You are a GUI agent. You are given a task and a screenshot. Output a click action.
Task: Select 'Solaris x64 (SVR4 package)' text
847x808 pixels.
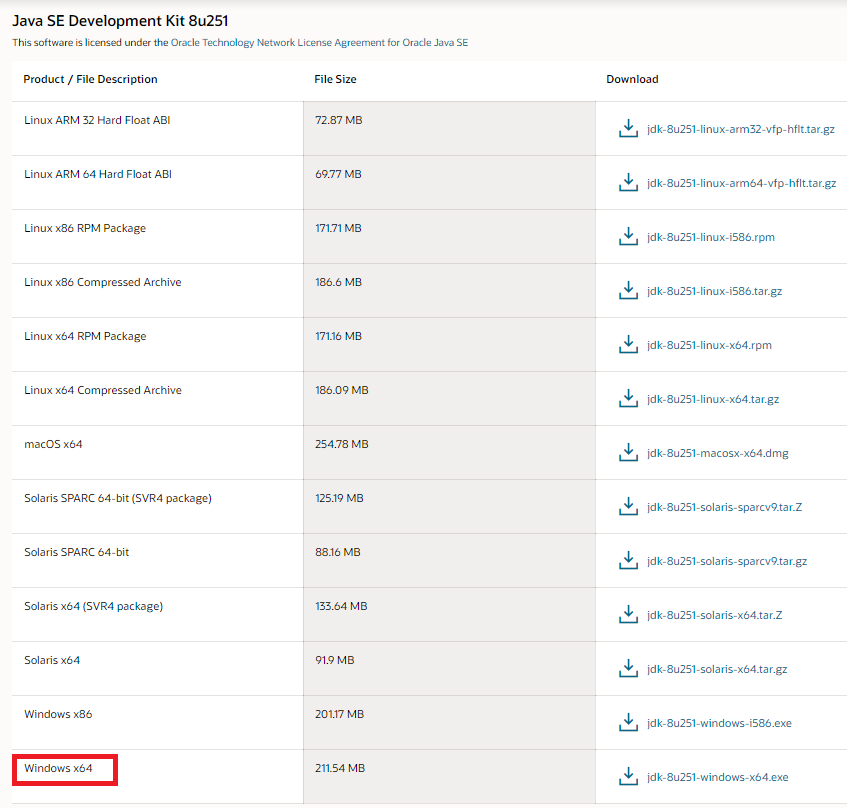(x=93, y=607)
